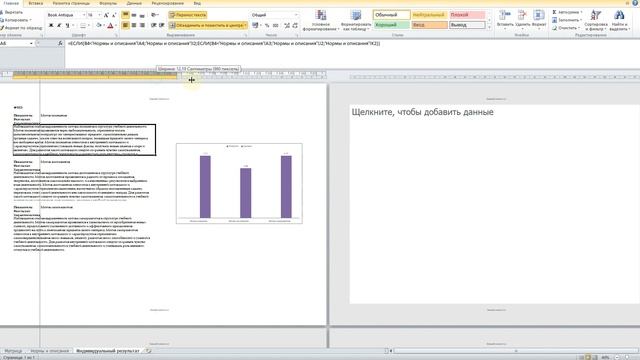Apply the 'Плохой' red cell style
640x360 pixels.
(x=467, y=15)
